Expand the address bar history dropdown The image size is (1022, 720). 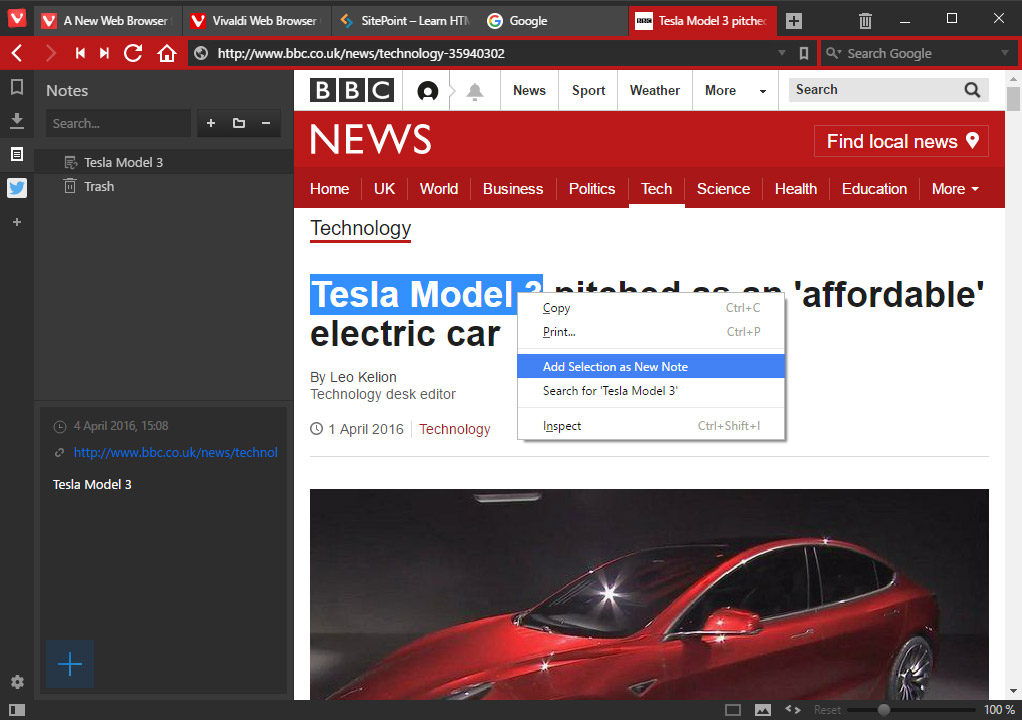782,53
